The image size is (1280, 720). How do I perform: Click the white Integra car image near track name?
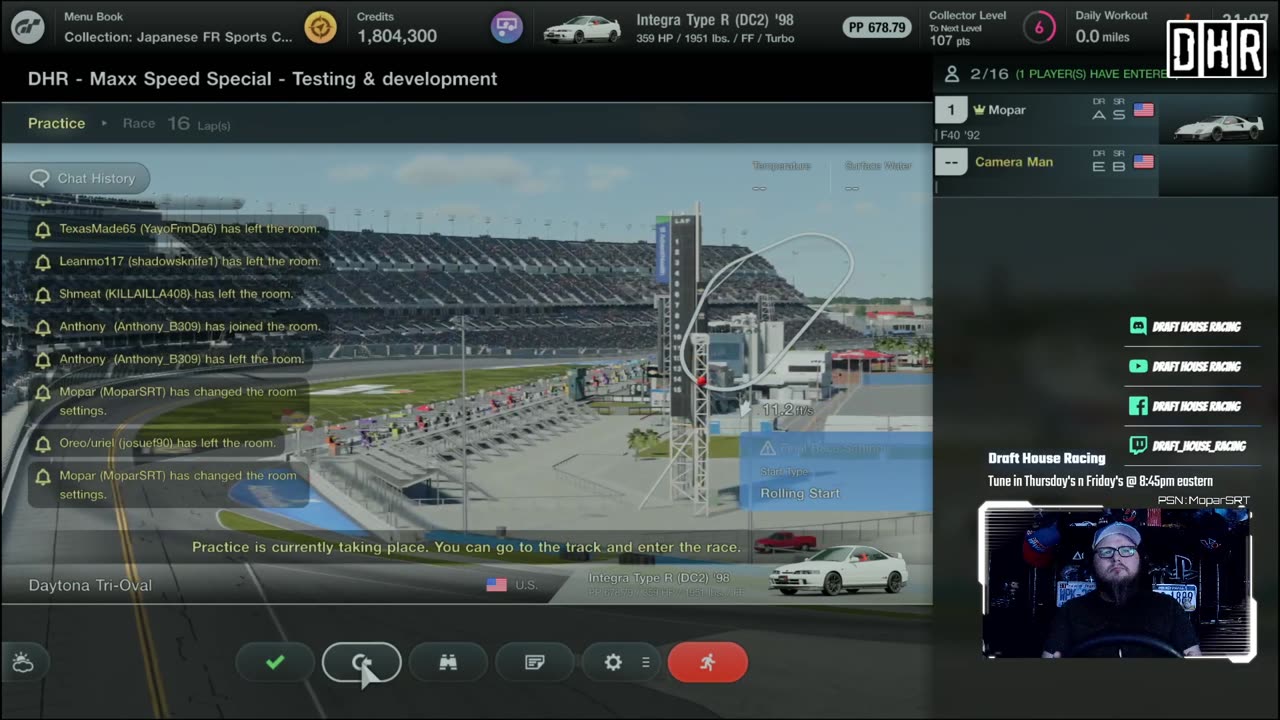[838, 570]
